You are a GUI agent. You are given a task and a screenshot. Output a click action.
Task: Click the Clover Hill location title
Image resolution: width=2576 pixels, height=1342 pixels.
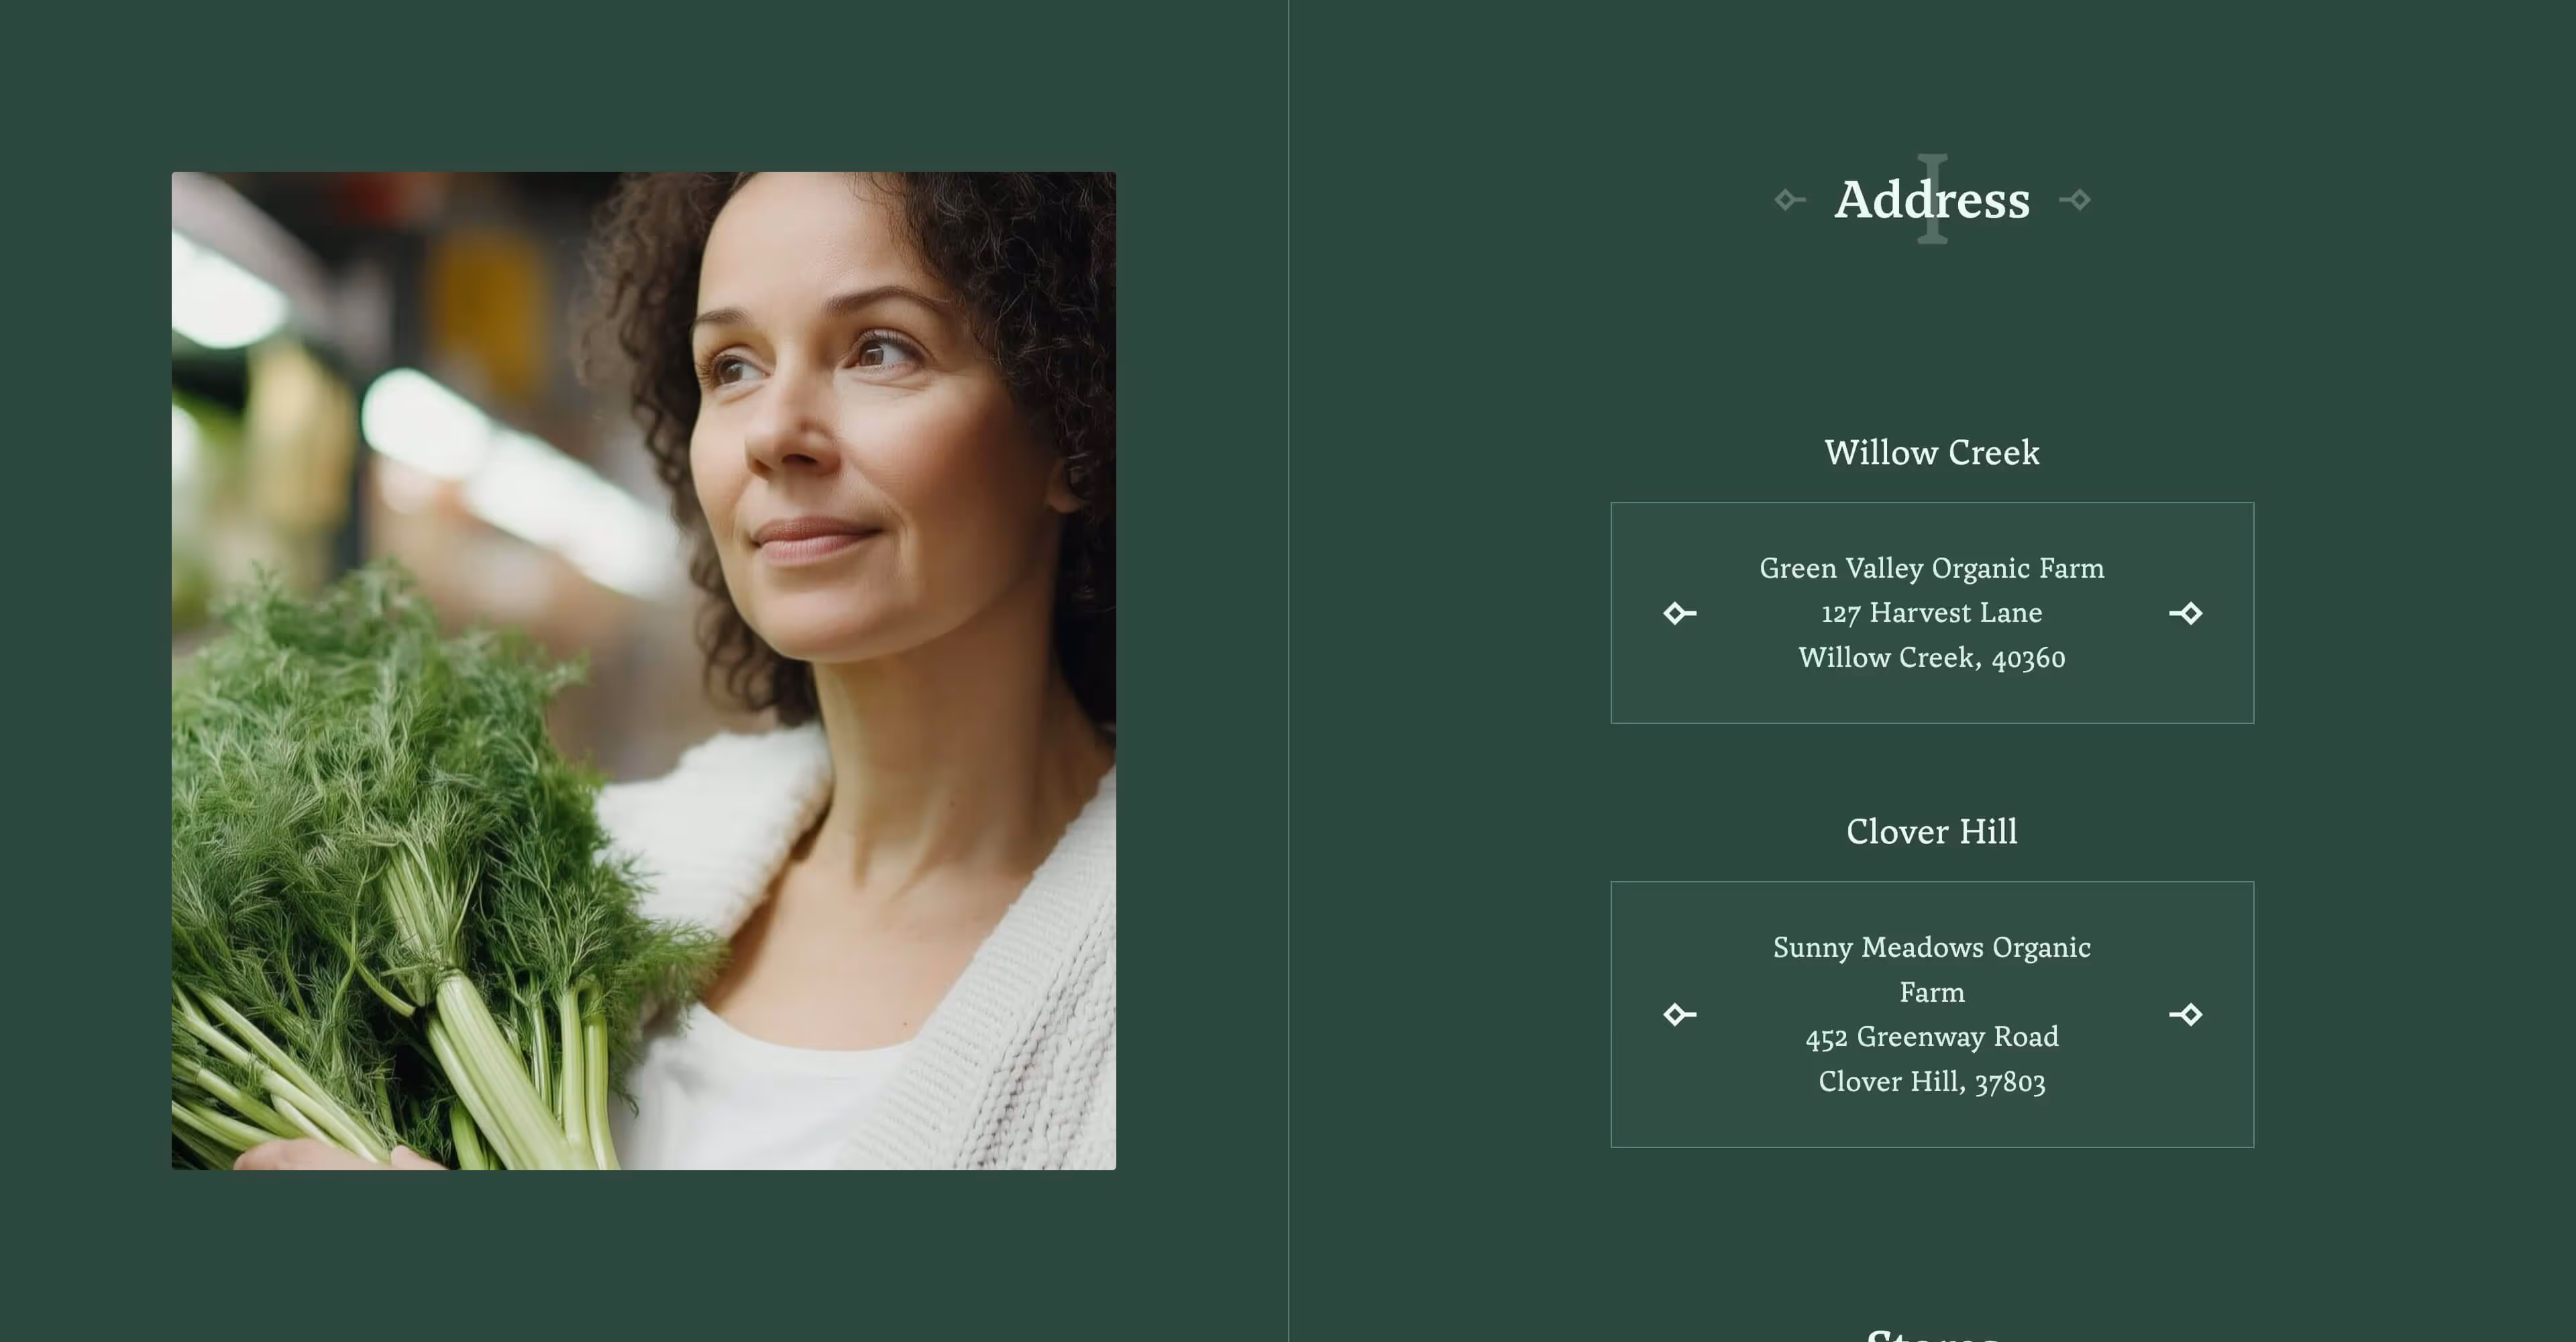[1932, 832]
